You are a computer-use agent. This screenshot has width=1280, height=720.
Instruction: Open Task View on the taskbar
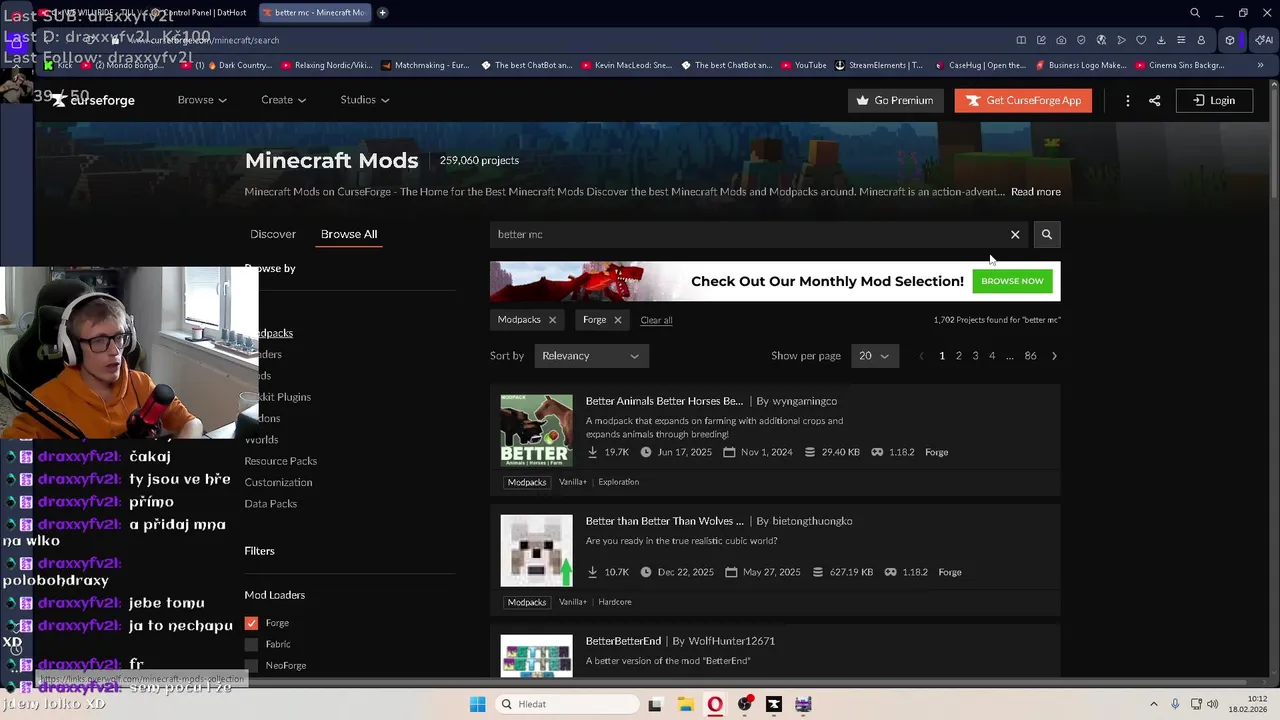coord(655,704)
